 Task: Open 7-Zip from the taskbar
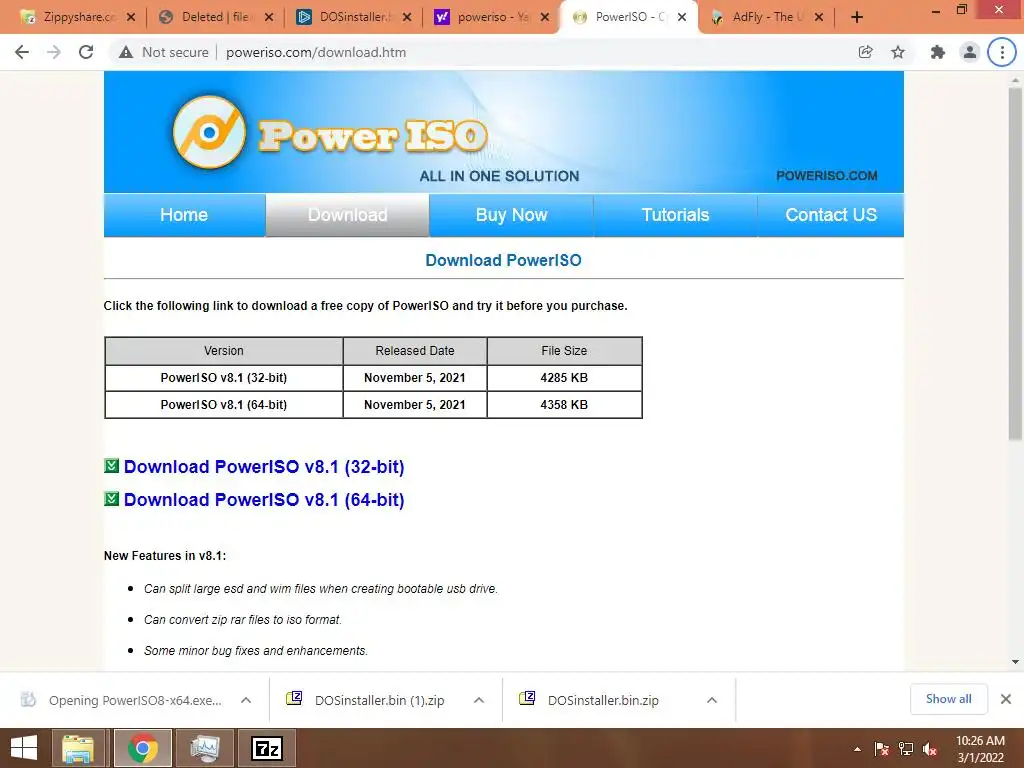click(x=266, y=748)
